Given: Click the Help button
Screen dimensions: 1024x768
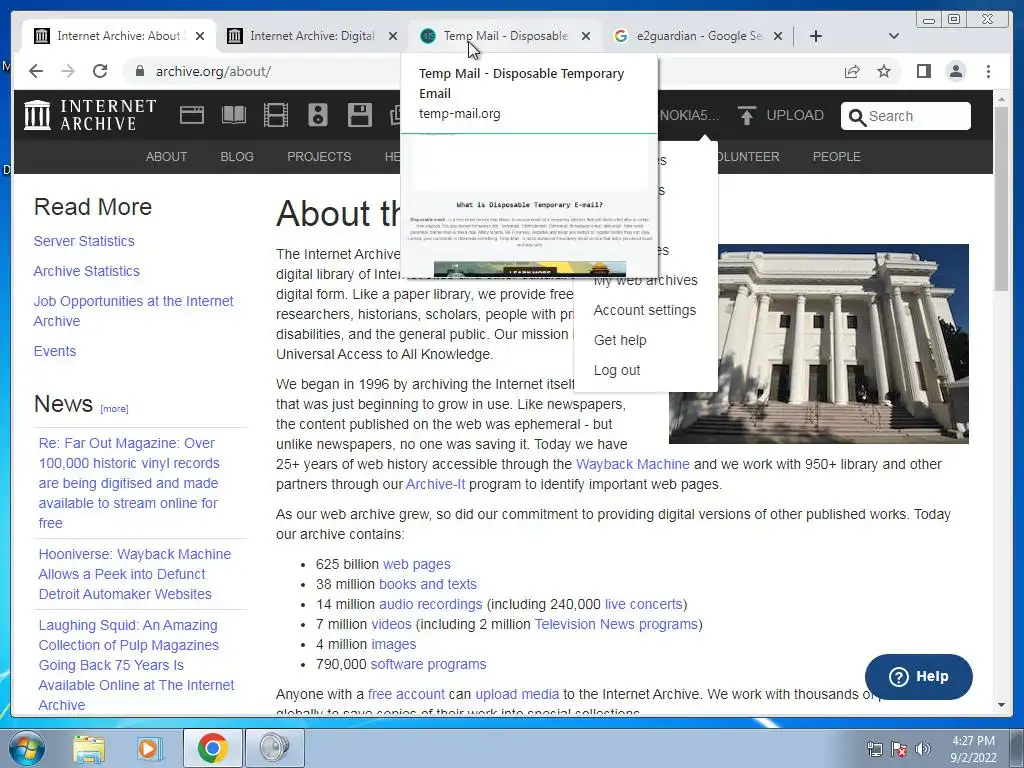Looking at the screenshot, I should point(918,677).
